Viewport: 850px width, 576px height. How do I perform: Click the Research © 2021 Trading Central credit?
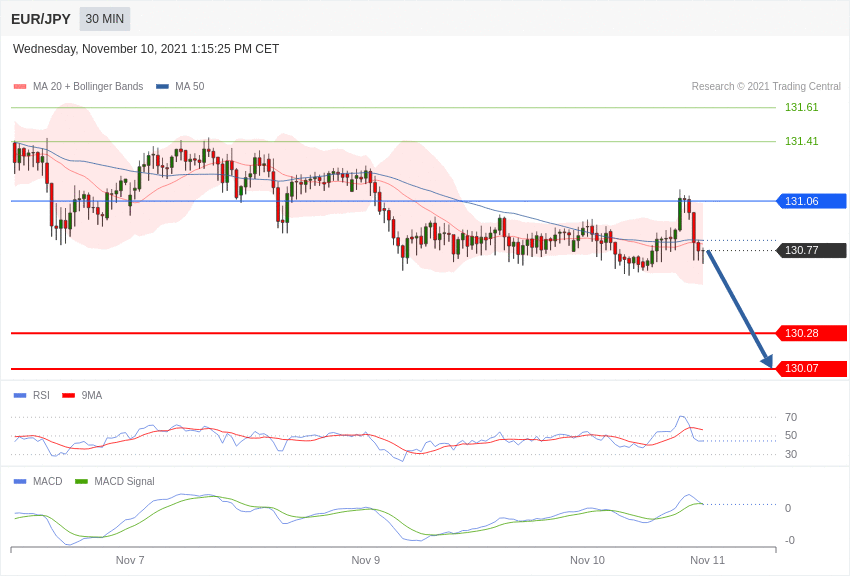point(766,87)
